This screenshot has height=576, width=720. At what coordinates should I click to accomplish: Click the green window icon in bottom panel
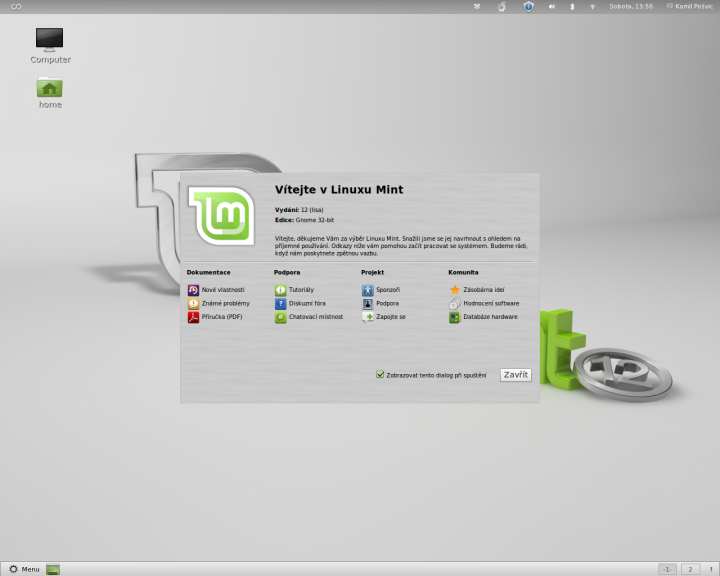53,569
